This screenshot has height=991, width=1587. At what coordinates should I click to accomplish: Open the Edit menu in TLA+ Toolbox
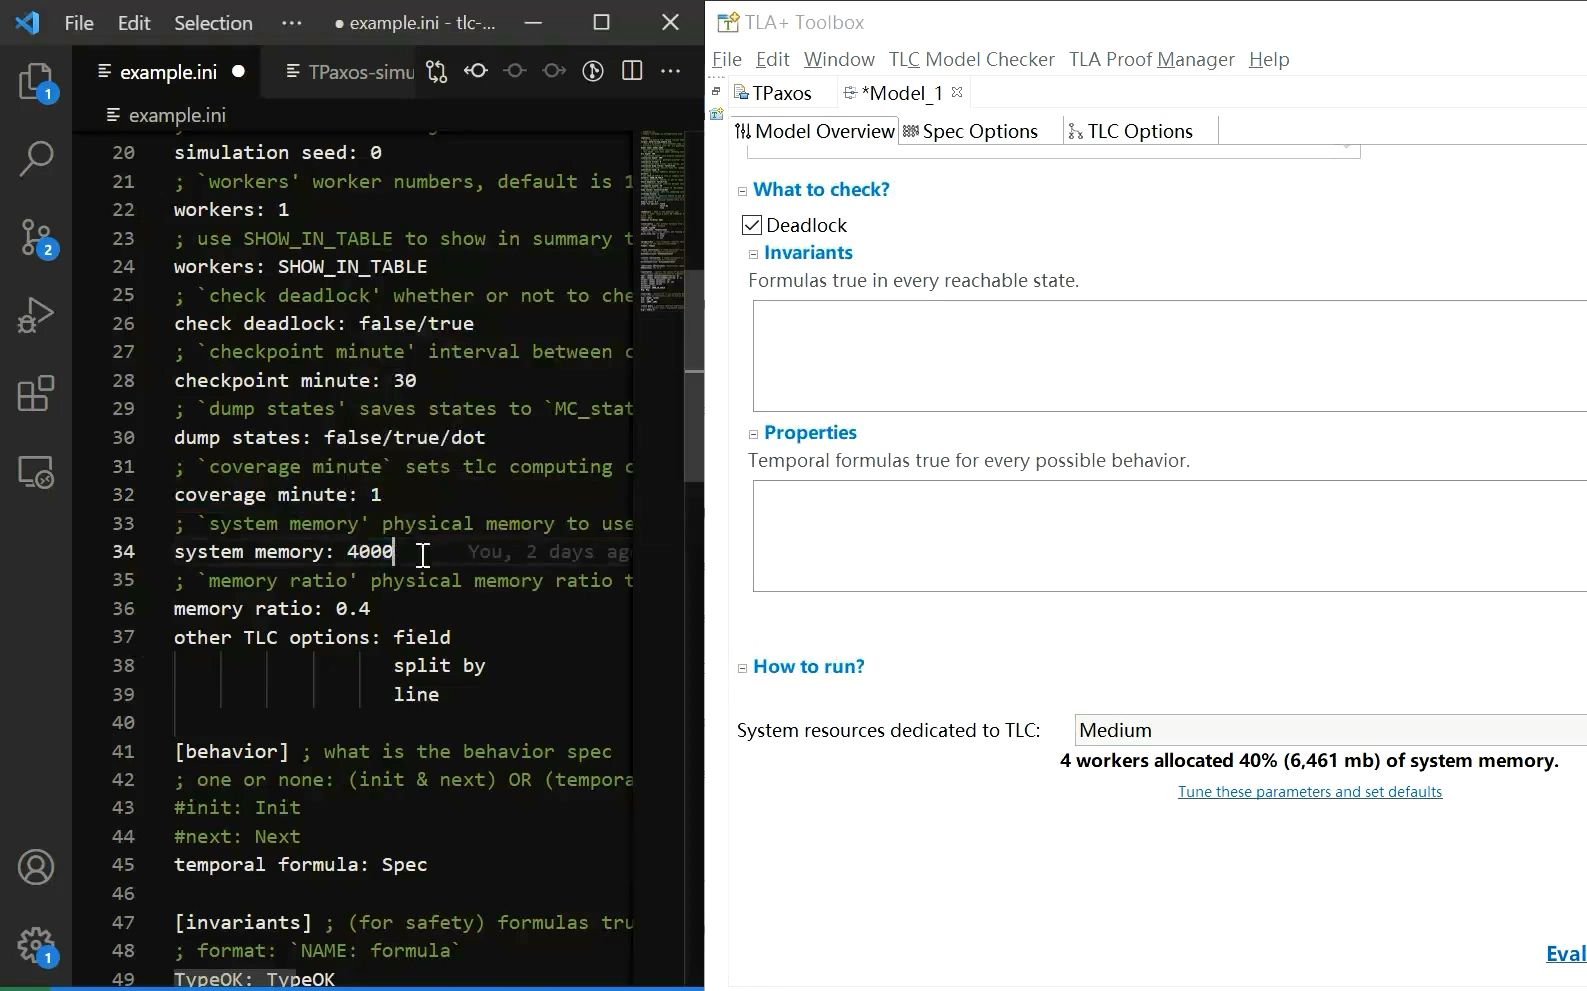click(772, 59)
